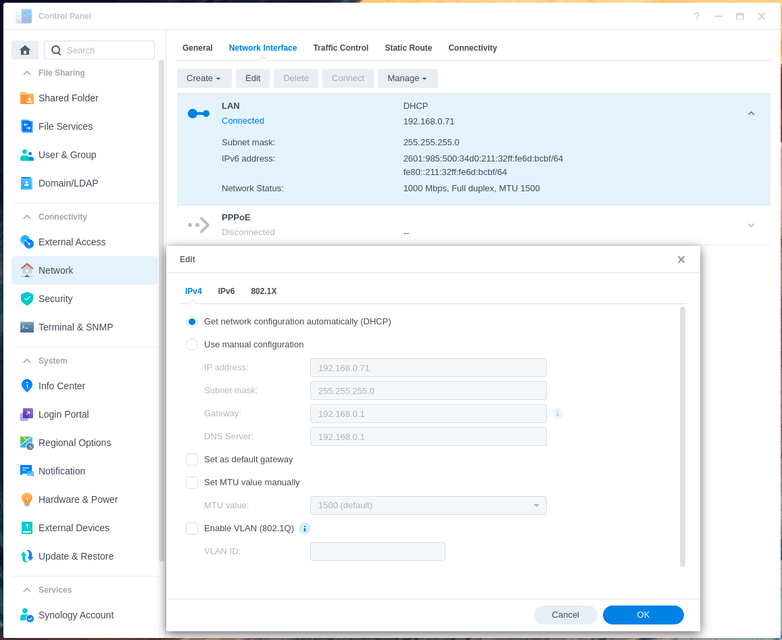Collapse the LAN interface details chevron

tap(751, 114)
